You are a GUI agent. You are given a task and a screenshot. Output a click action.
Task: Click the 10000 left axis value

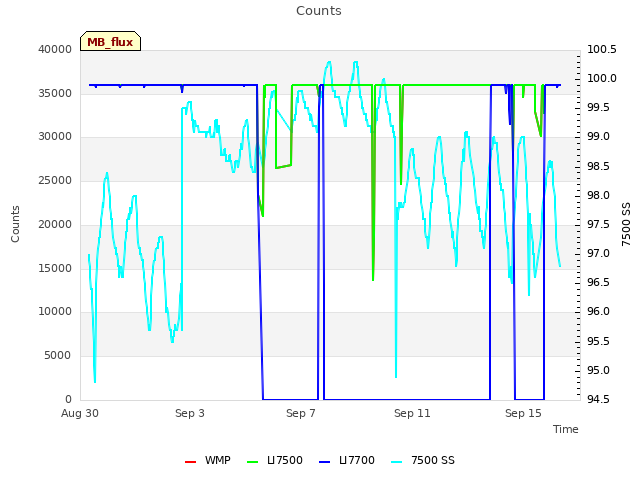pos(55,312)
